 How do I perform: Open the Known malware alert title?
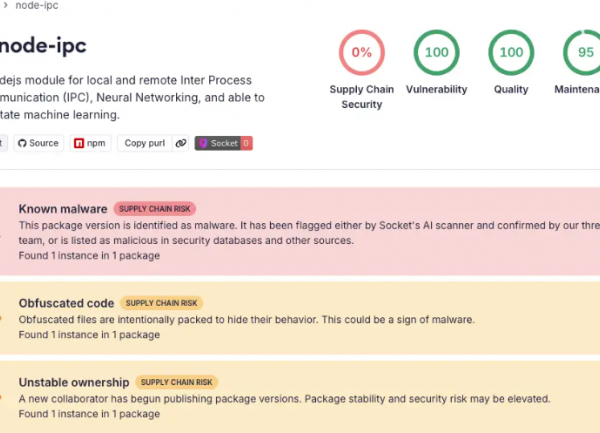pyautogui.click(x=63, y=209)
